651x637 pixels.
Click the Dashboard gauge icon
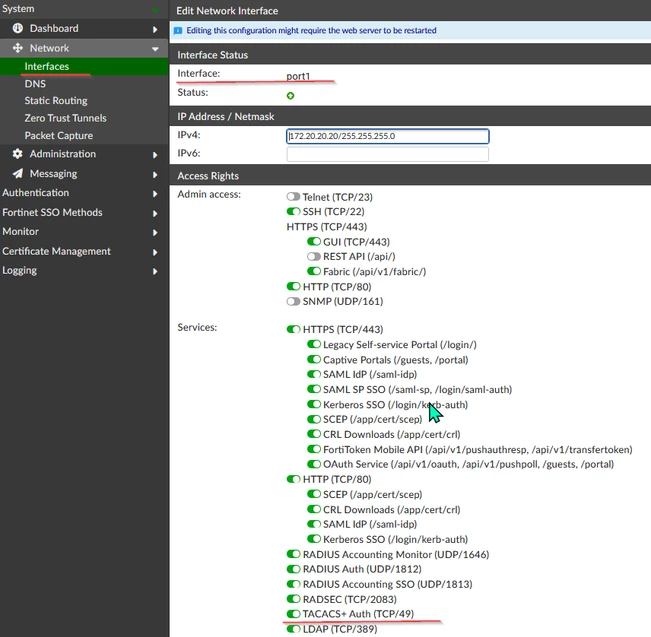pyautogui.click(x=18, y=28)
